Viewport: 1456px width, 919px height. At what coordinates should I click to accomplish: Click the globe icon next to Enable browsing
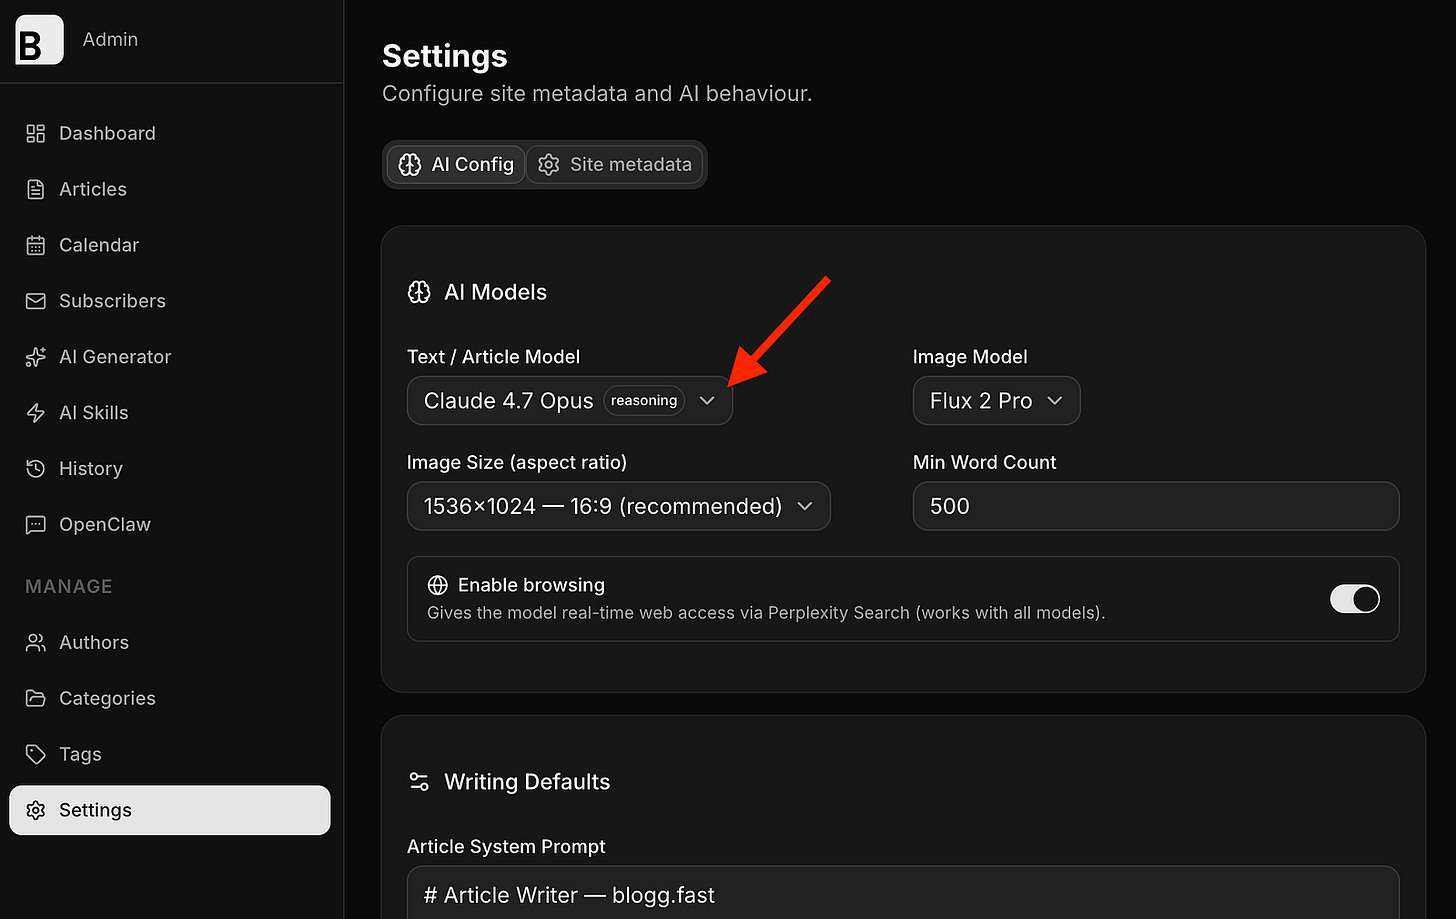(438, 585)
